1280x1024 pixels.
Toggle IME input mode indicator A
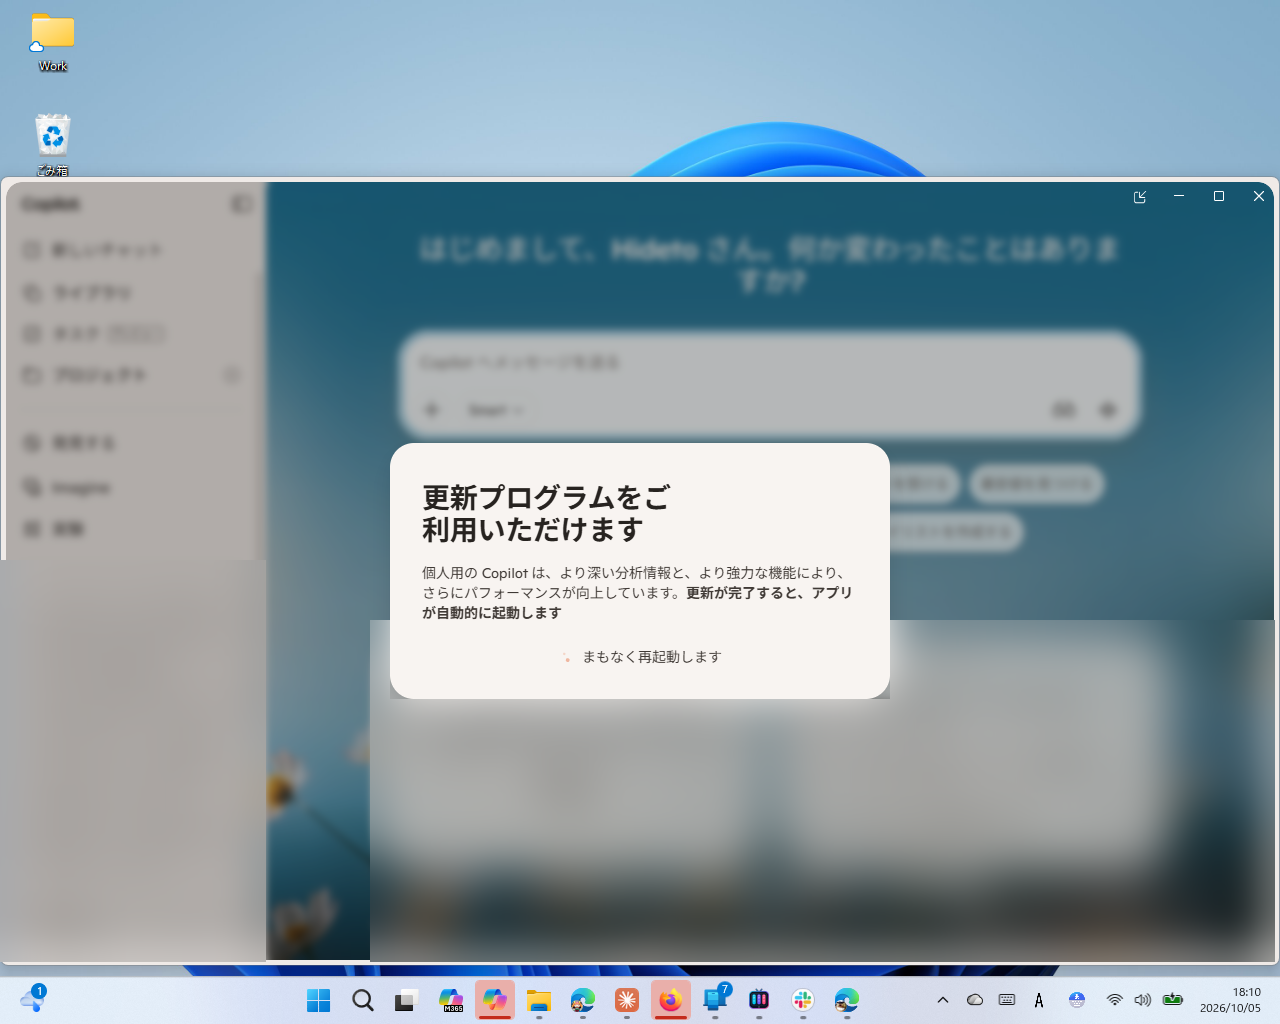coord(1039,1000)
